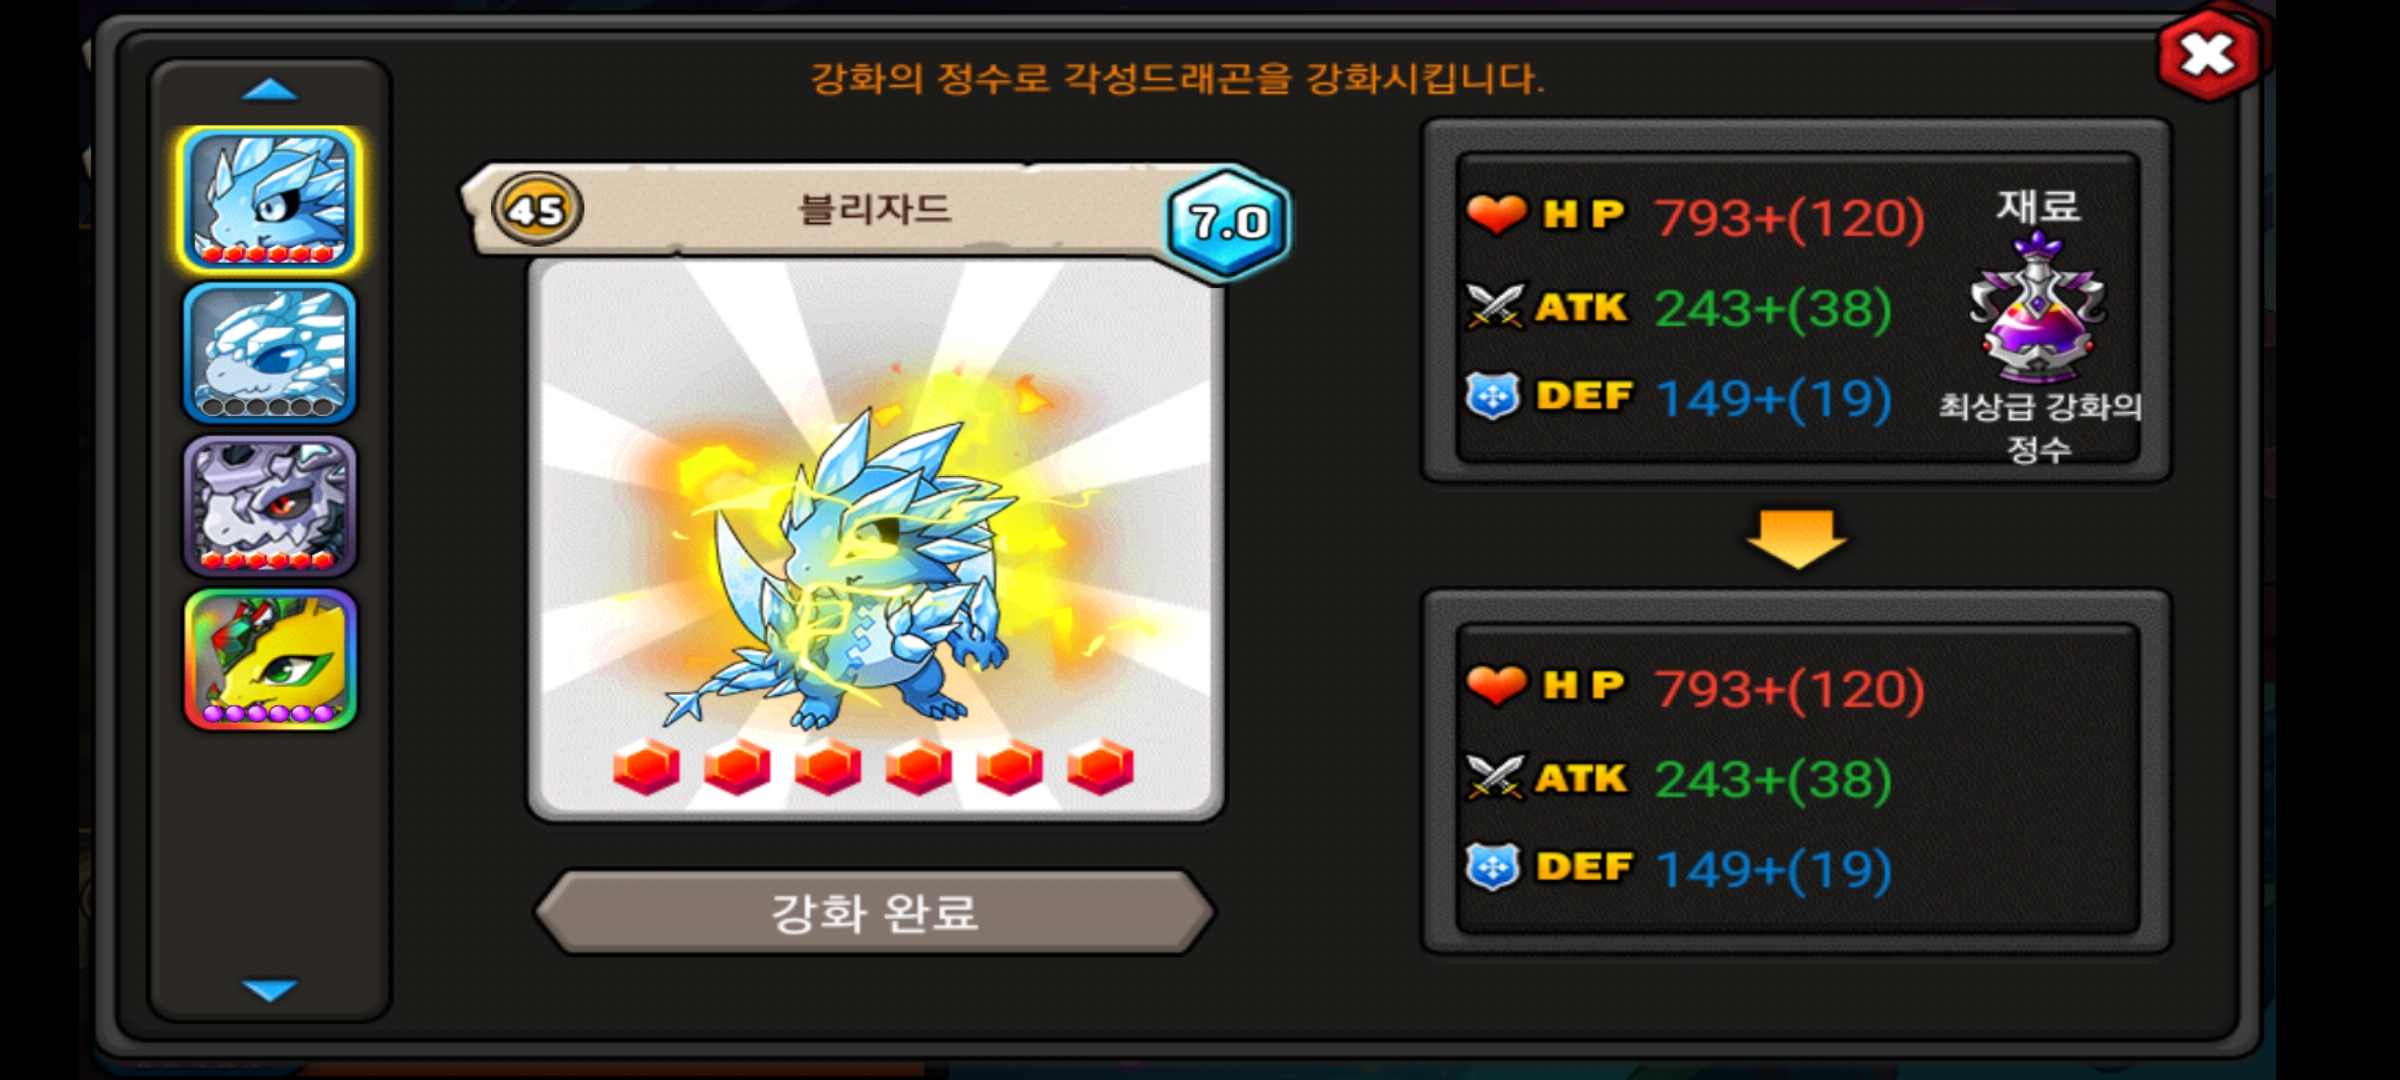The width and height of the screenshot is (2400, 1080).
Task: Click the up arrow above dragon list
Action: pyautogui.click(x=270, y=90)
